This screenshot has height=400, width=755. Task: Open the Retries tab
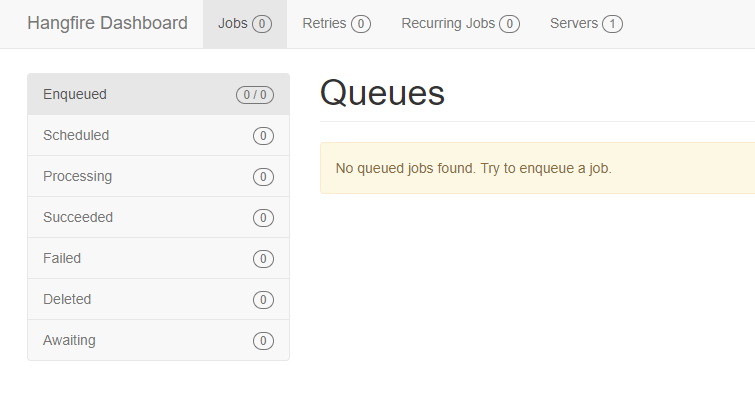tap(336, 24)
